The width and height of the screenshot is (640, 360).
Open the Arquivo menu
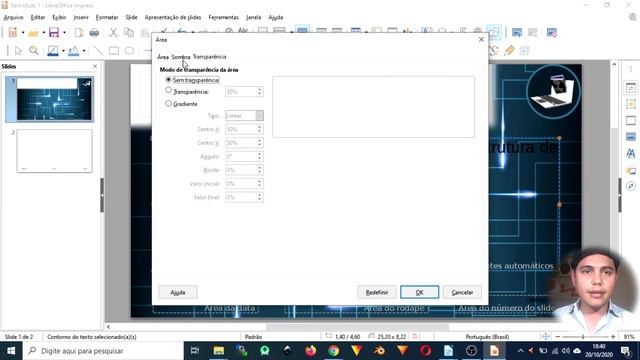13,17
